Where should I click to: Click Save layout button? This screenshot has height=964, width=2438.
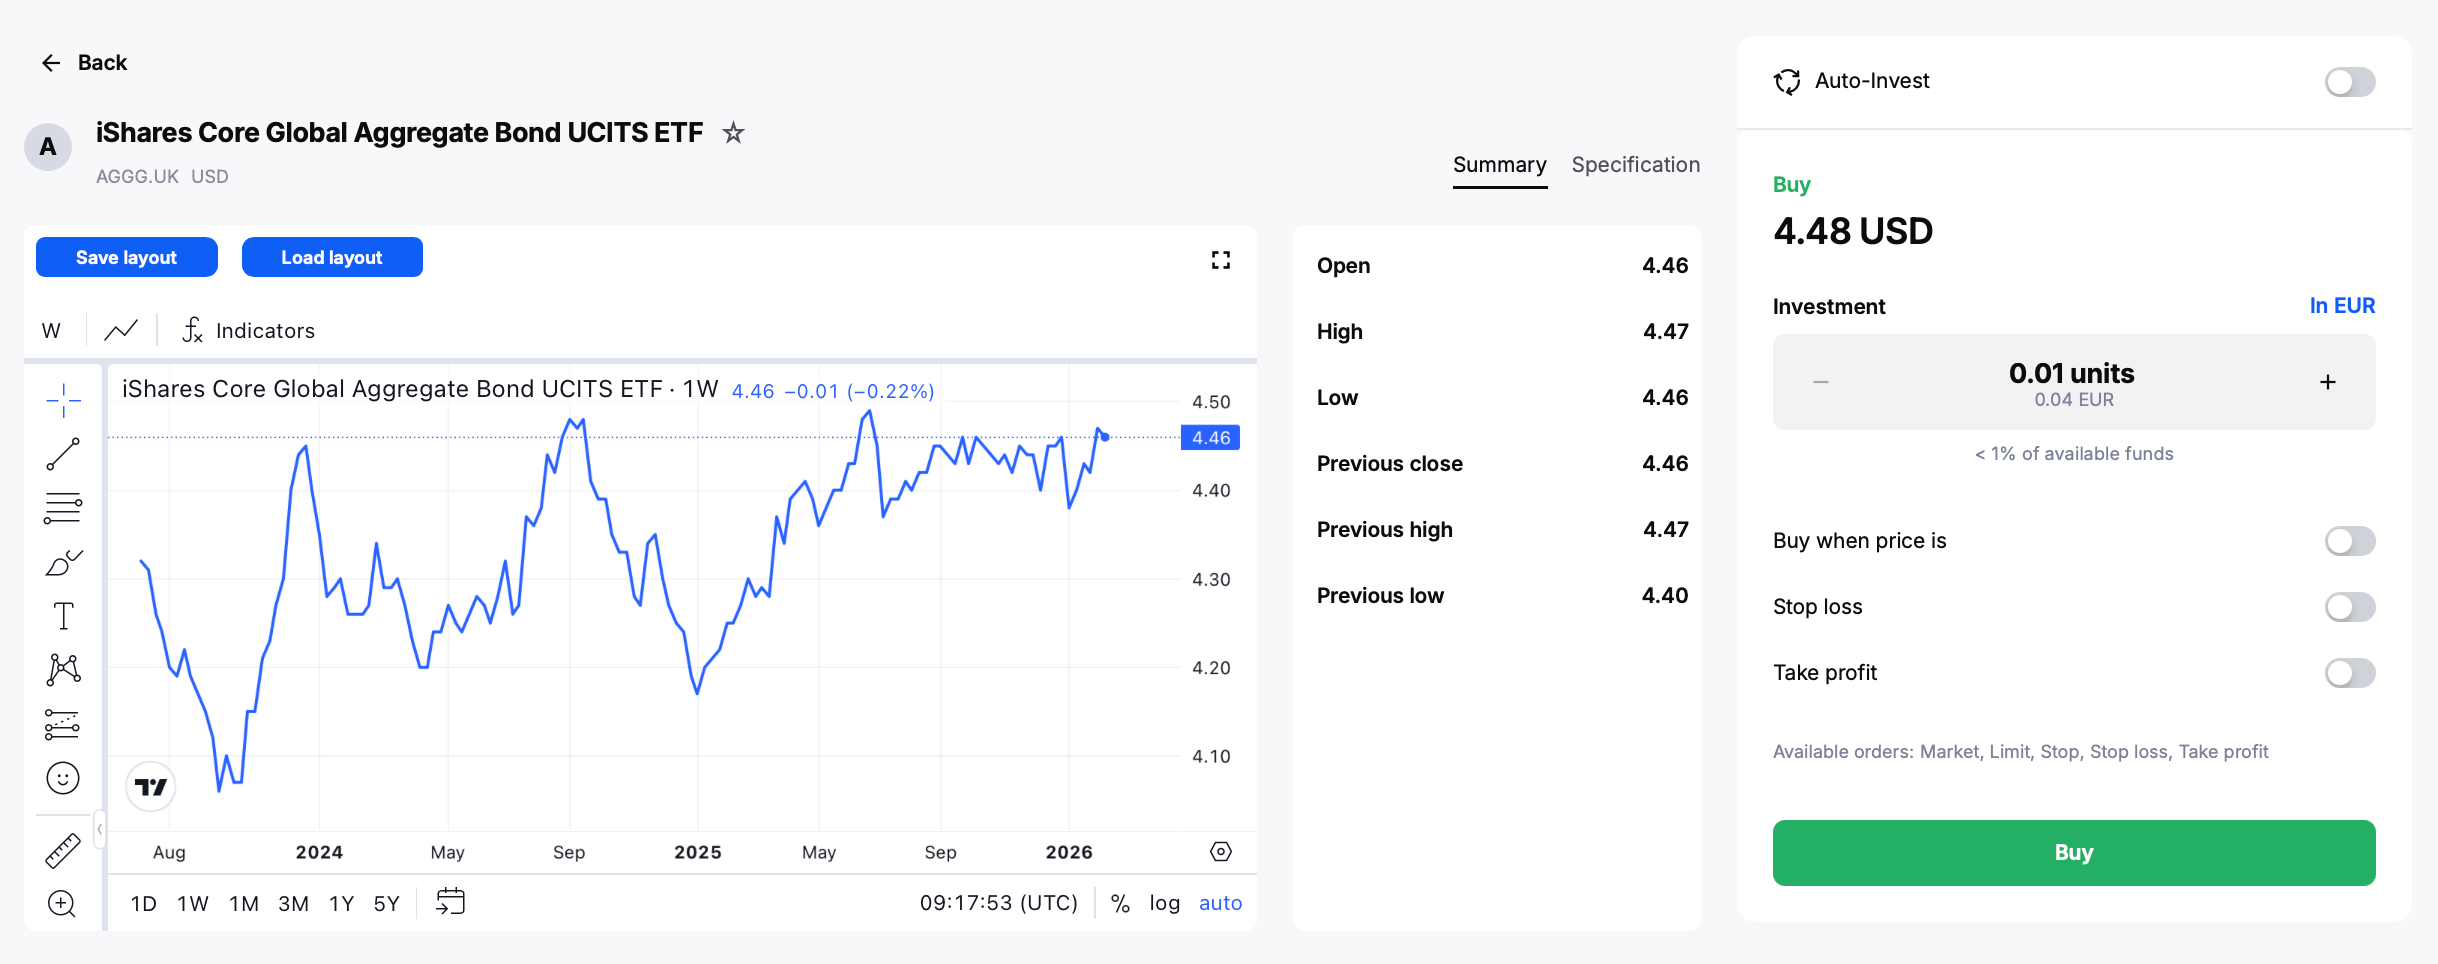(x=127, y=257)
